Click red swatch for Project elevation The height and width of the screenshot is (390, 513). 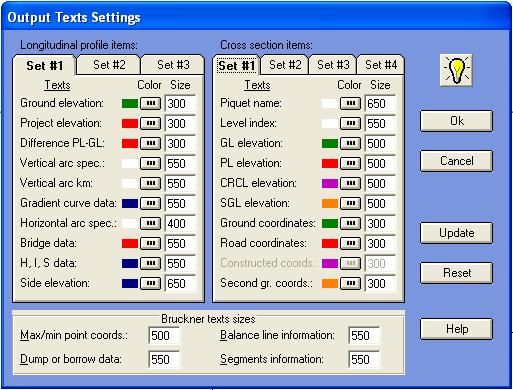(130, 124)
